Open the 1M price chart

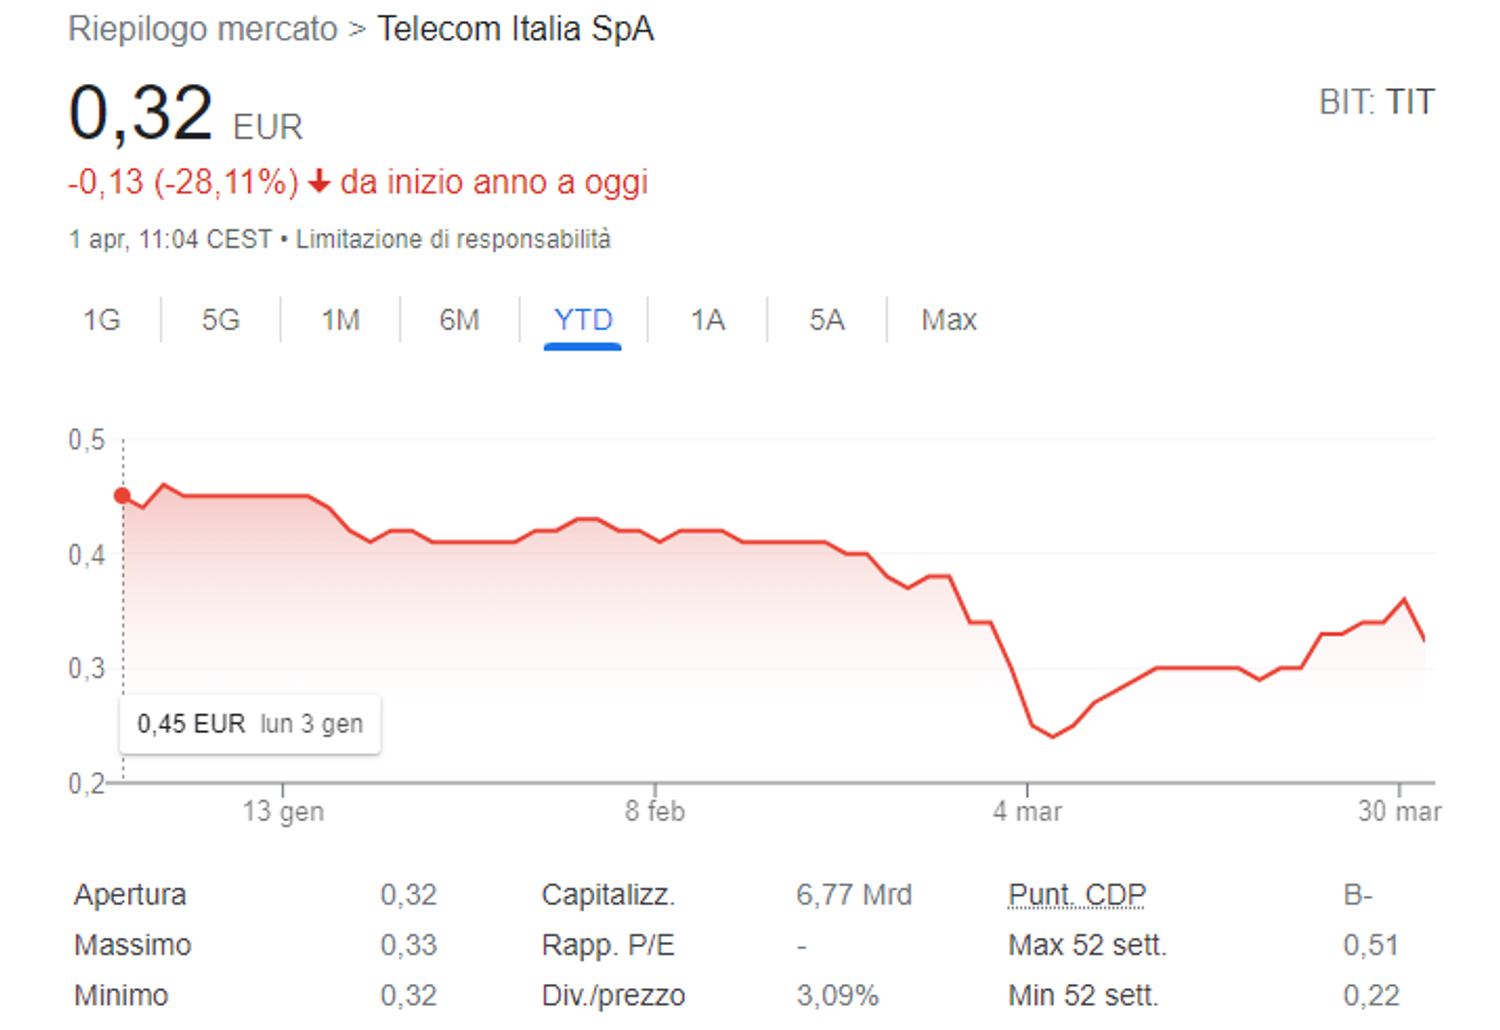point(340,320)
